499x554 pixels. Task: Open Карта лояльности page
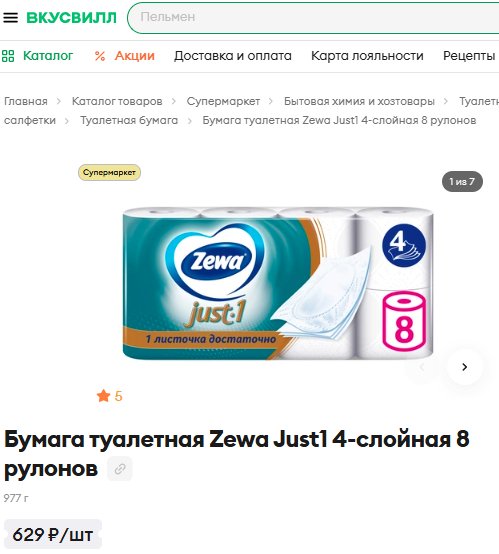pos(367,56)
